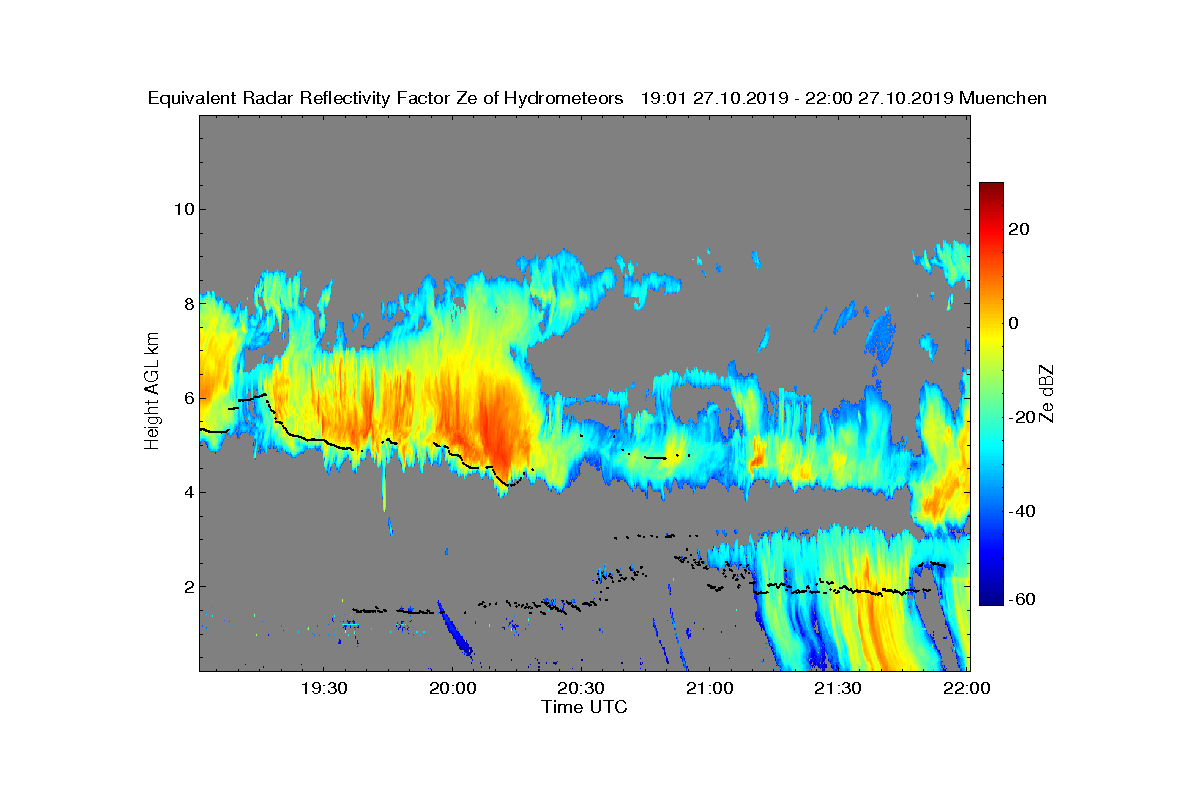
Task: Click the 21:30 time tick label
Action: click(x=838, y=689)
